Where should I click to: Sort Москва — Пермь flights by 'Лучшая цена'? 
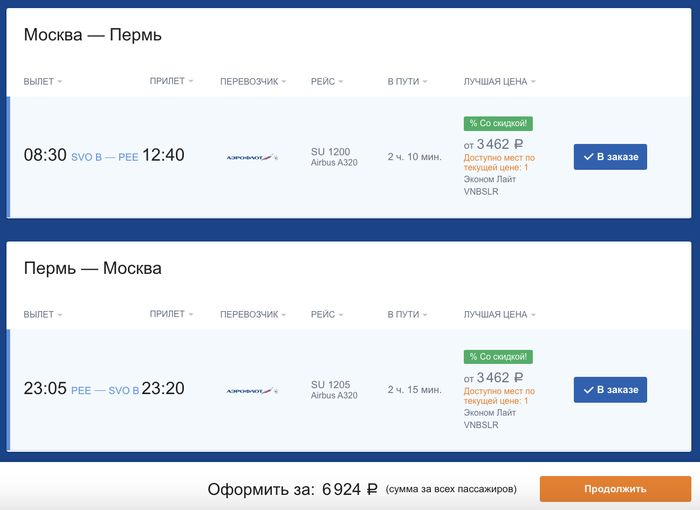(499, 81)
